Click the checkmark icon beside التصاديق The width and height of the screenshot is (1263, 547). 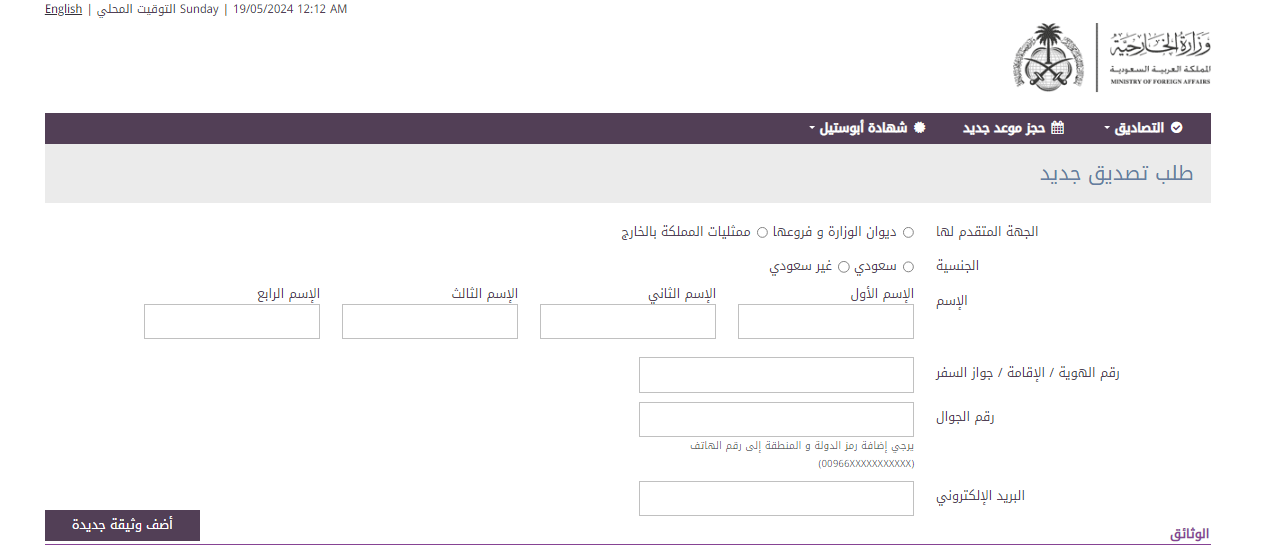coord(1177,128)
